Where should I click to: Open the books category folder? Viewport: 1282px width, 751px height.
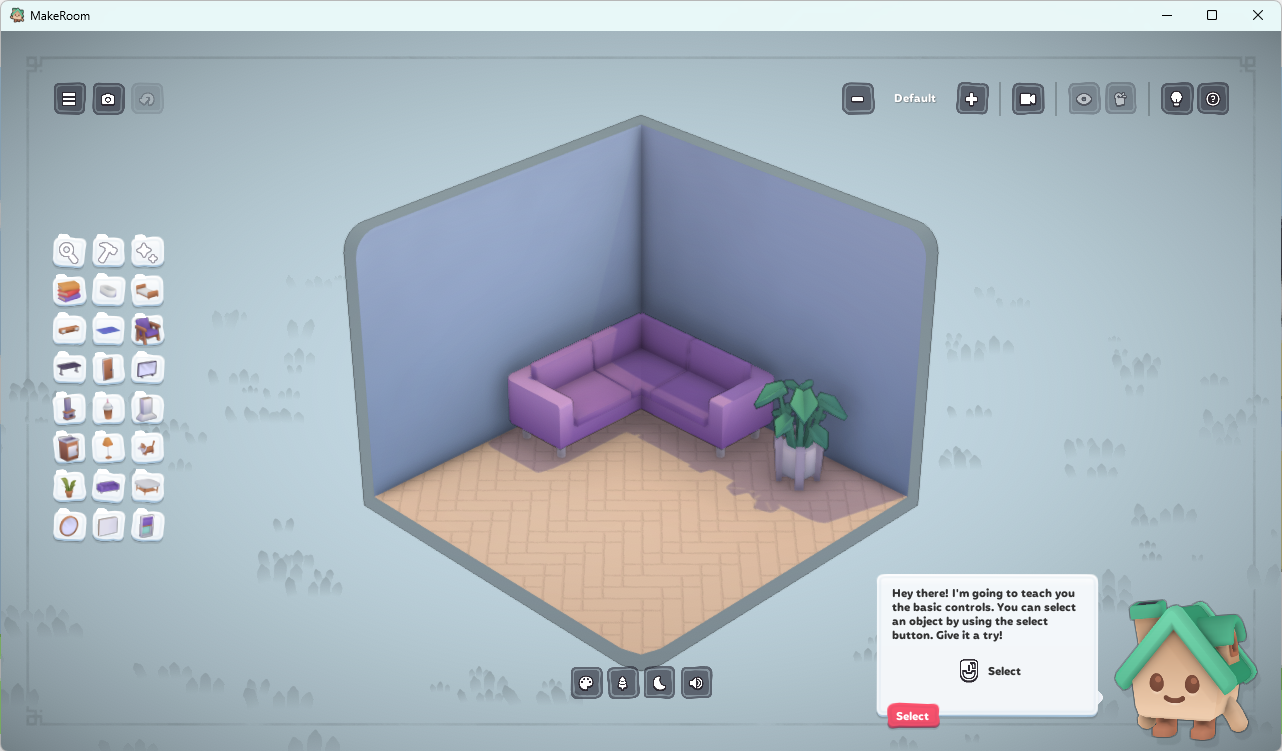click(x=69, y=291)
